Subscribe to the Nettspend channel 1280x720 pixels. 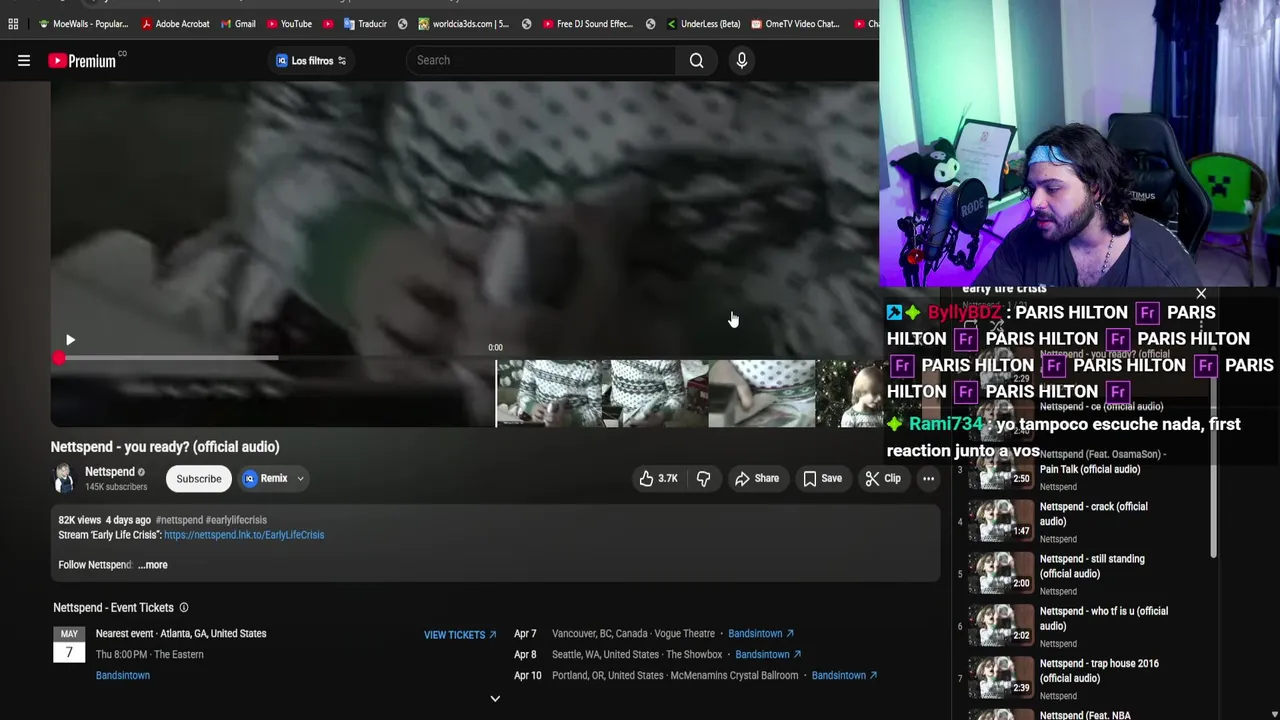point(199,478)
